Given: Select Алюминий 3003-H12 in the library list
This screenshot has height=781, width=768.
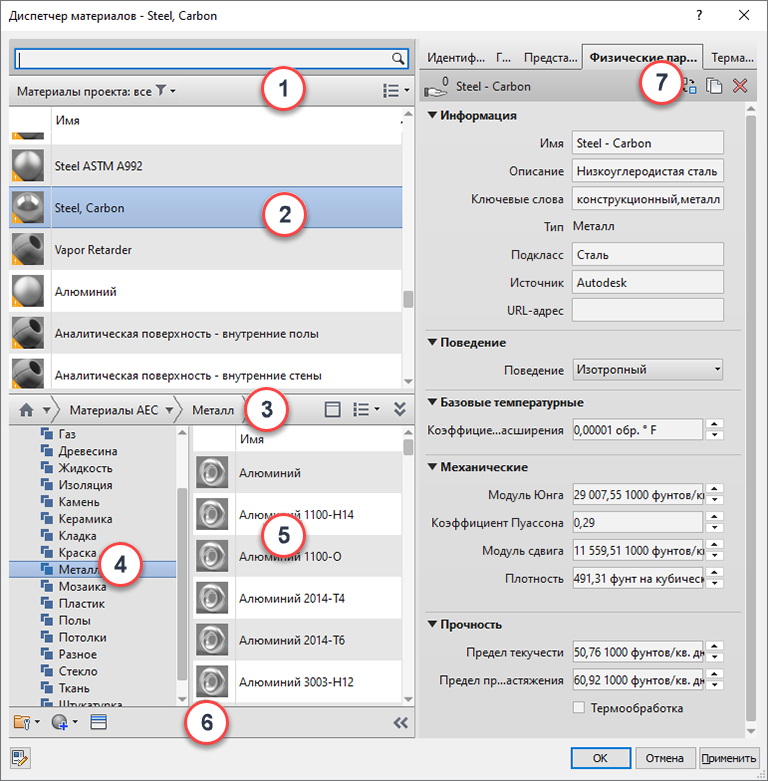Looking at the screenshot, I should coord(297,682).
